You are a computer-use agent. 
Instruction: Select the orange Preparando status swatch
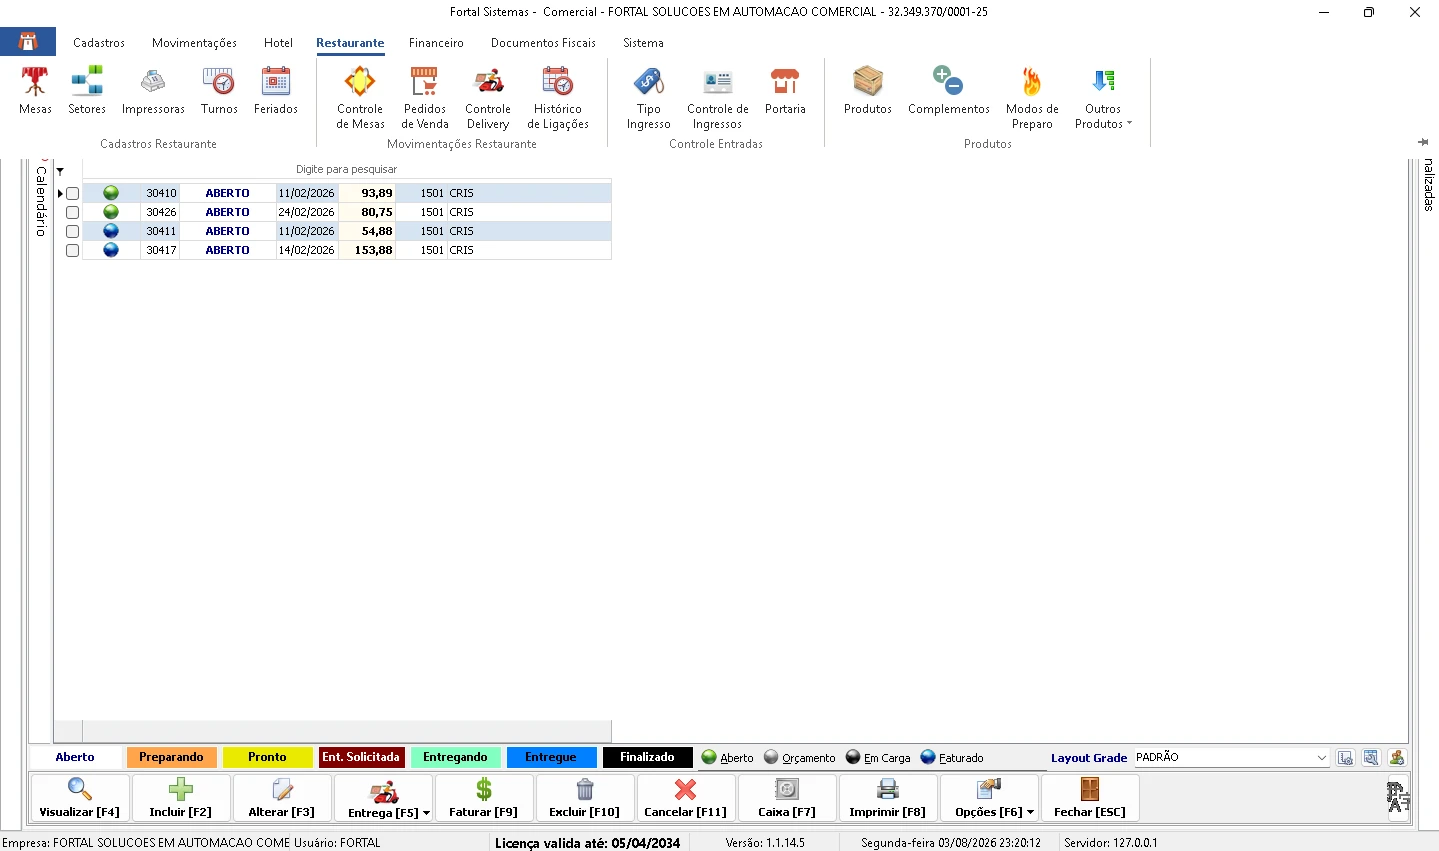pyautogui.click(x=171, y=758)
